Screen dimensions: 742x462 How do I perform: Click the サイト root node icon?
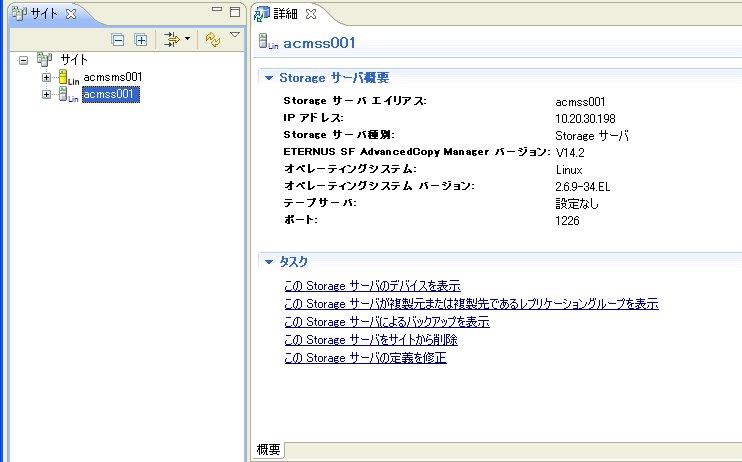(44, 60)
